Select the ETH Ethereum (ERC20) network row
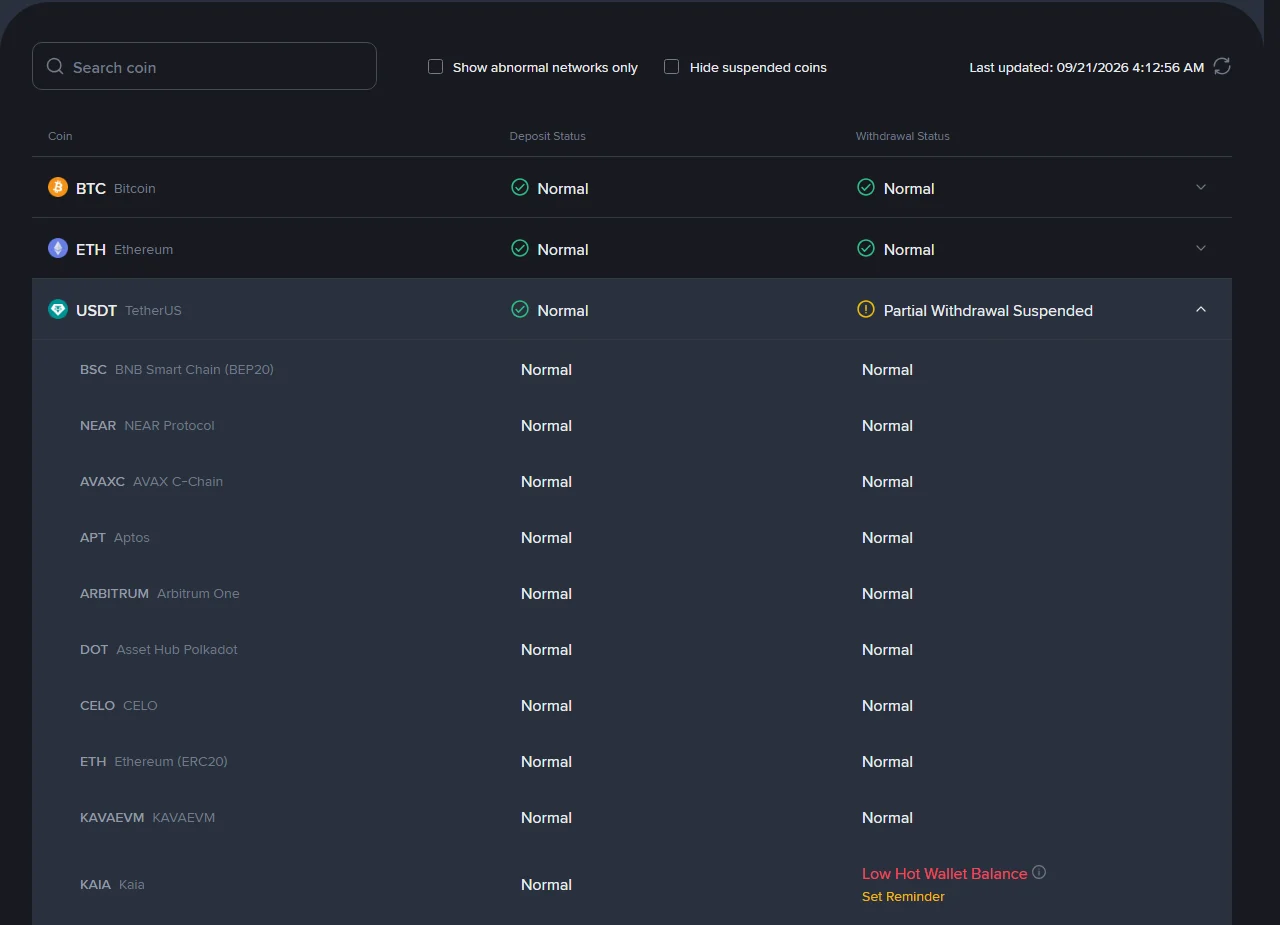This screenshot has height=925, width=1280. [632, 762]
